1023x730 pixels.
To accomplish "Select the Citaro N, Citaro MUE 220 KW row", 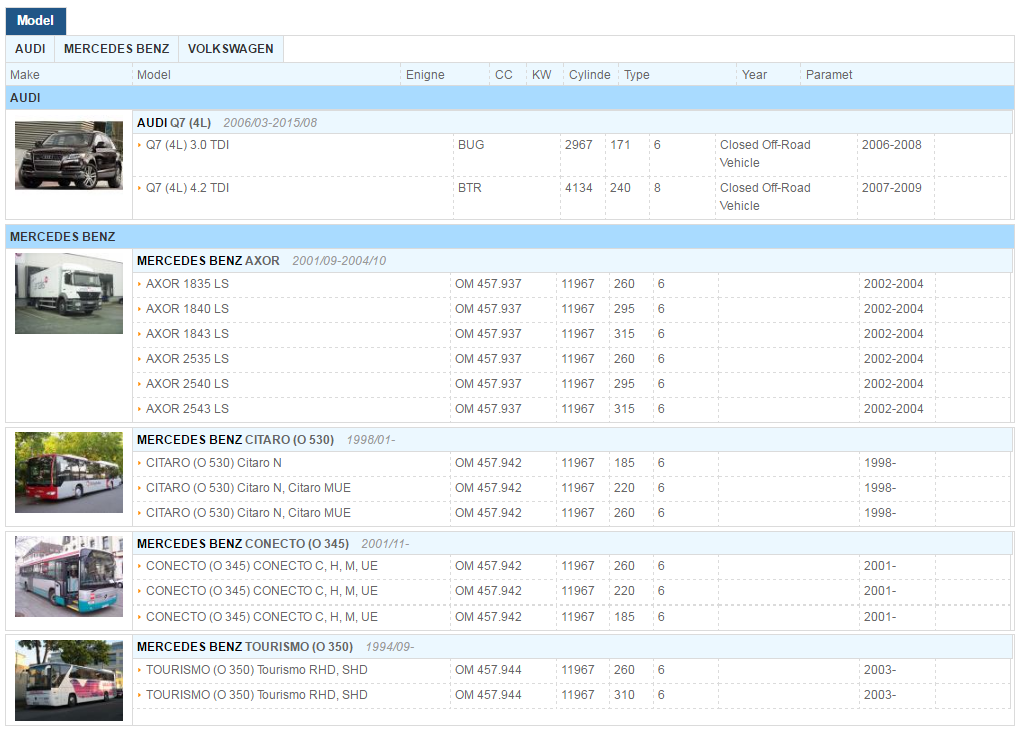I will pos(572,488).
